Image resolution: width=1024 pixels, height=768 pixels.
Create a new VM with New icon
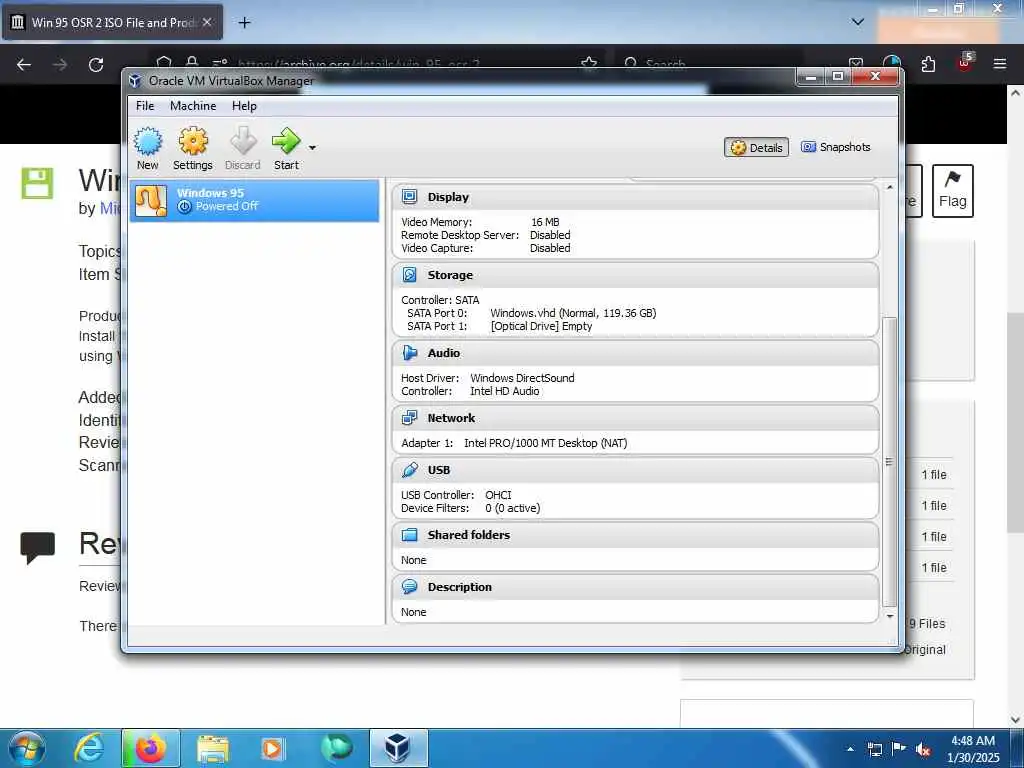pyautogui.click(x=148, y=149)
